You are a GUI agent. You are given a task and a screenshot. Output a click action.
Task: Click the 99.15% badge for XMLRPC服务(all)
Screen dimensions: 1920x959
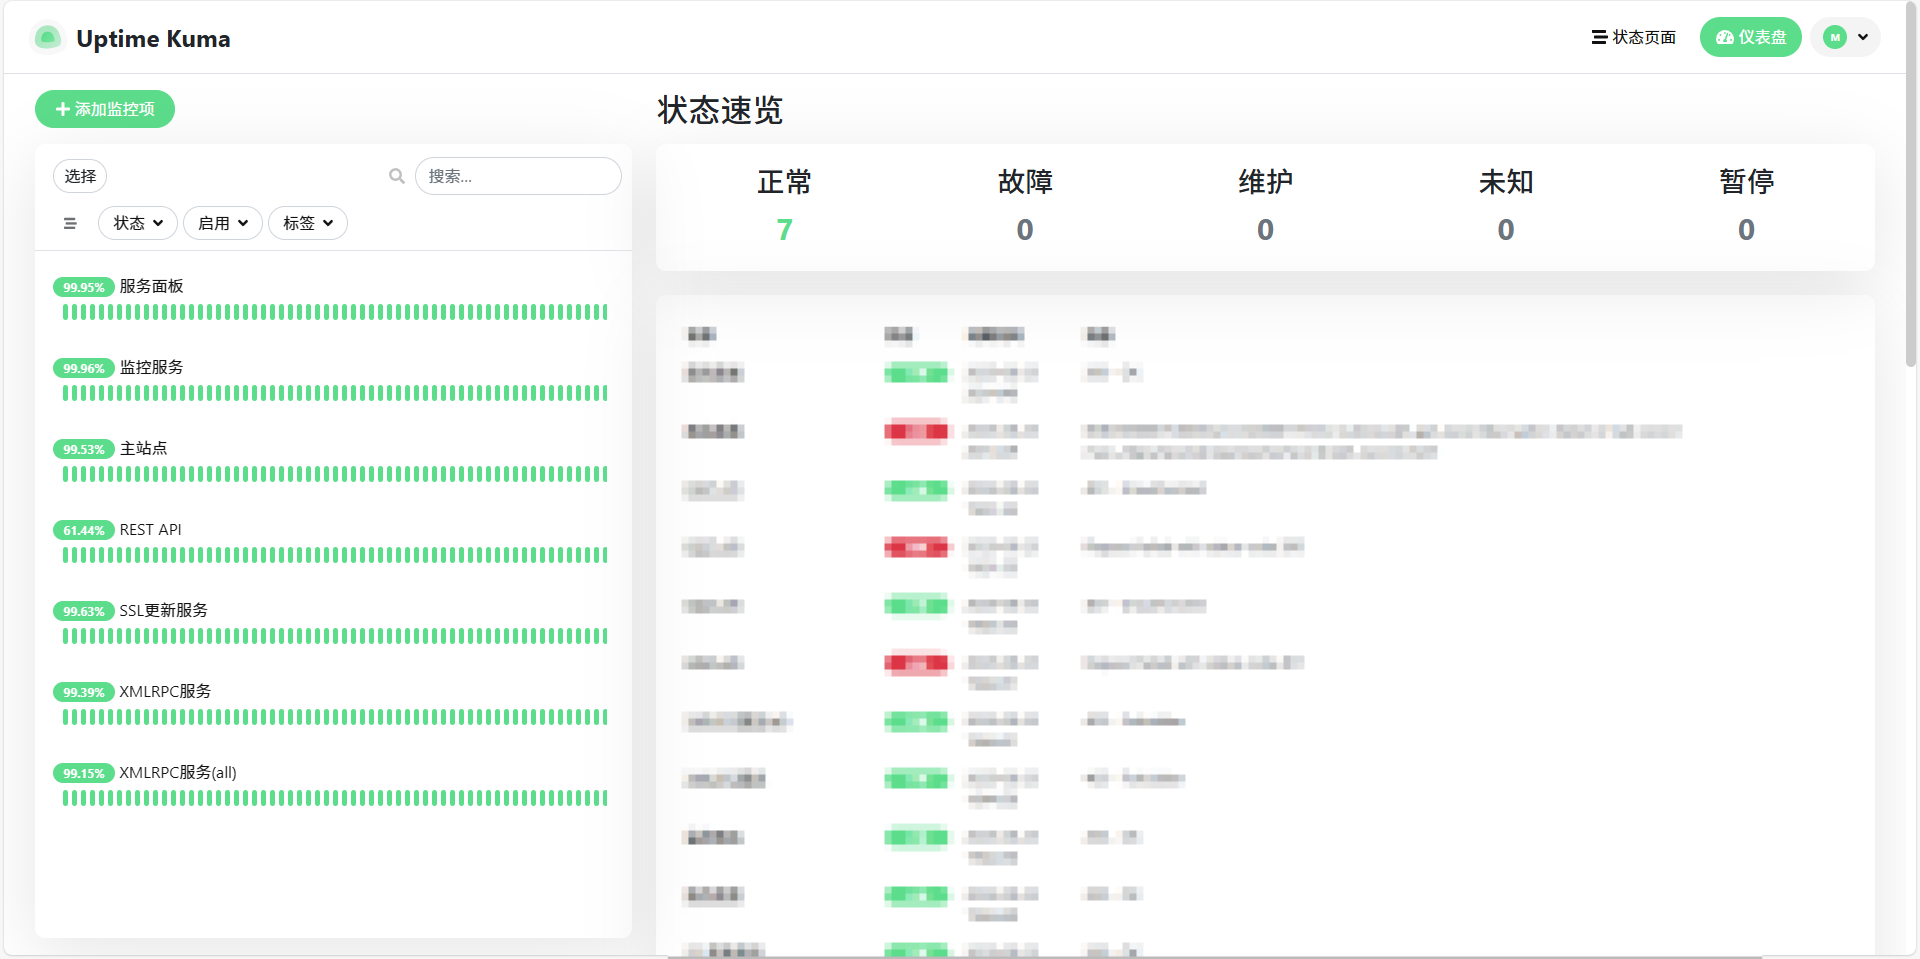(x=83, y=773)
